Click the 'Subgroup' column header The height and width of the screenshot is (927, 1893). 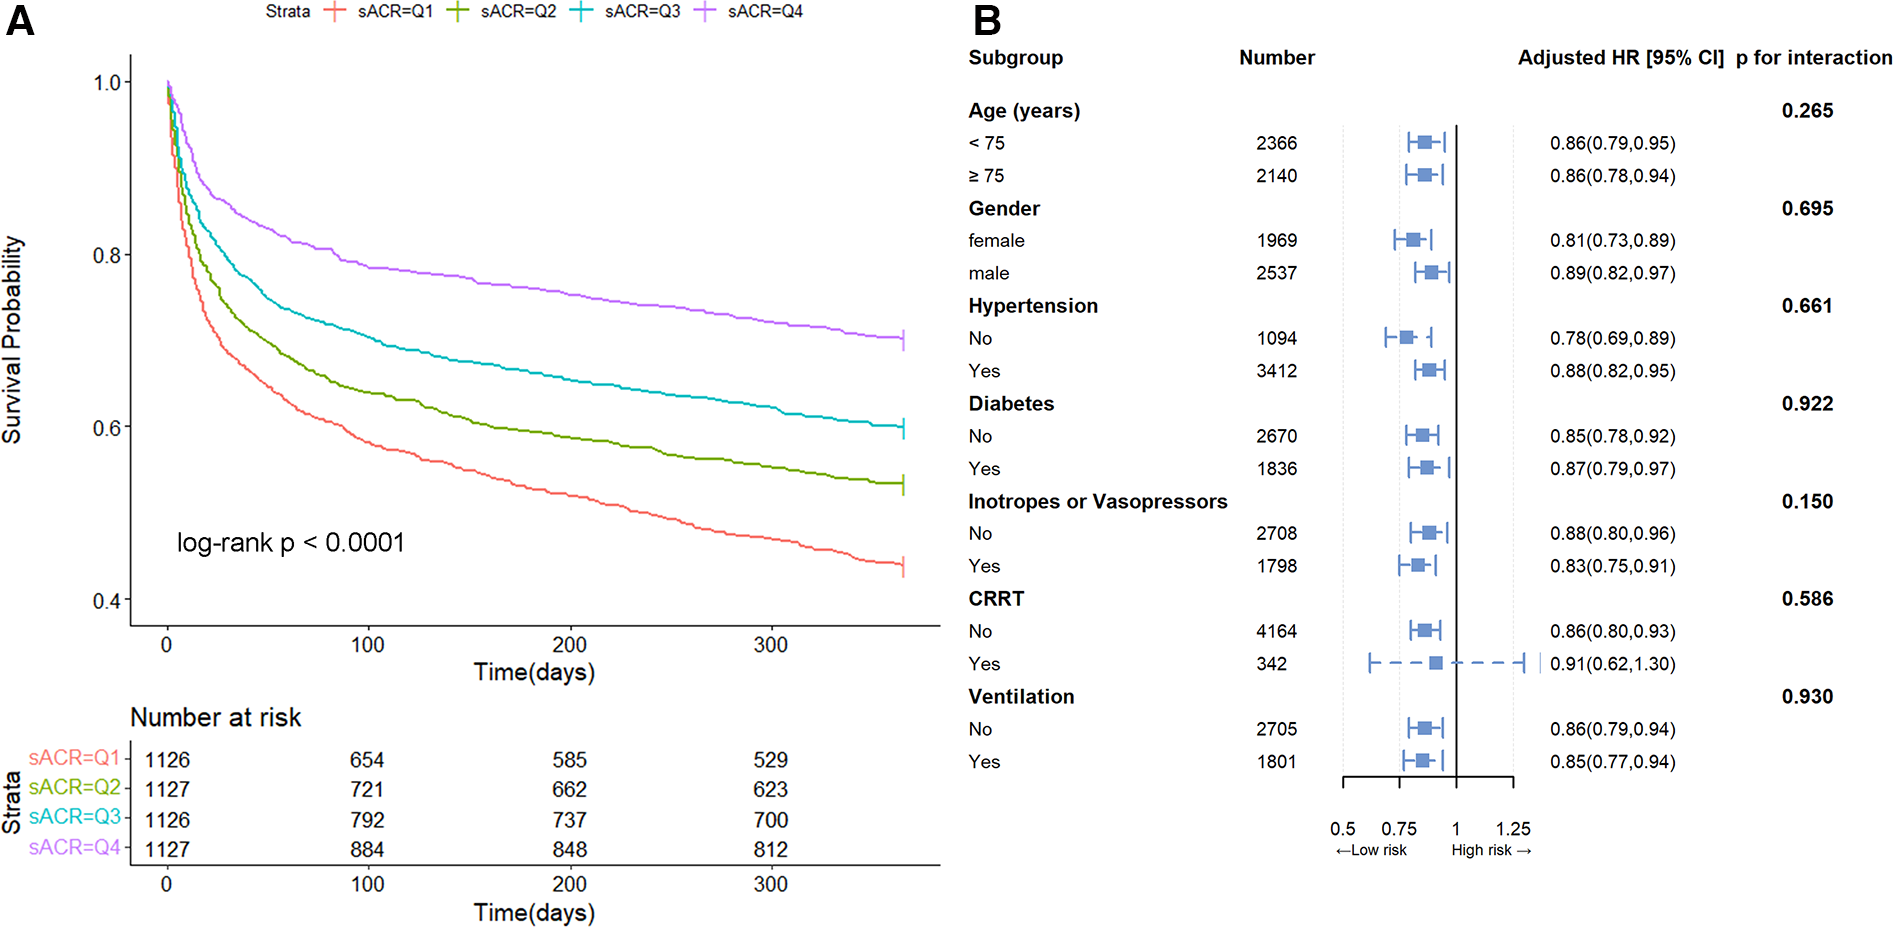(1015, 58)
